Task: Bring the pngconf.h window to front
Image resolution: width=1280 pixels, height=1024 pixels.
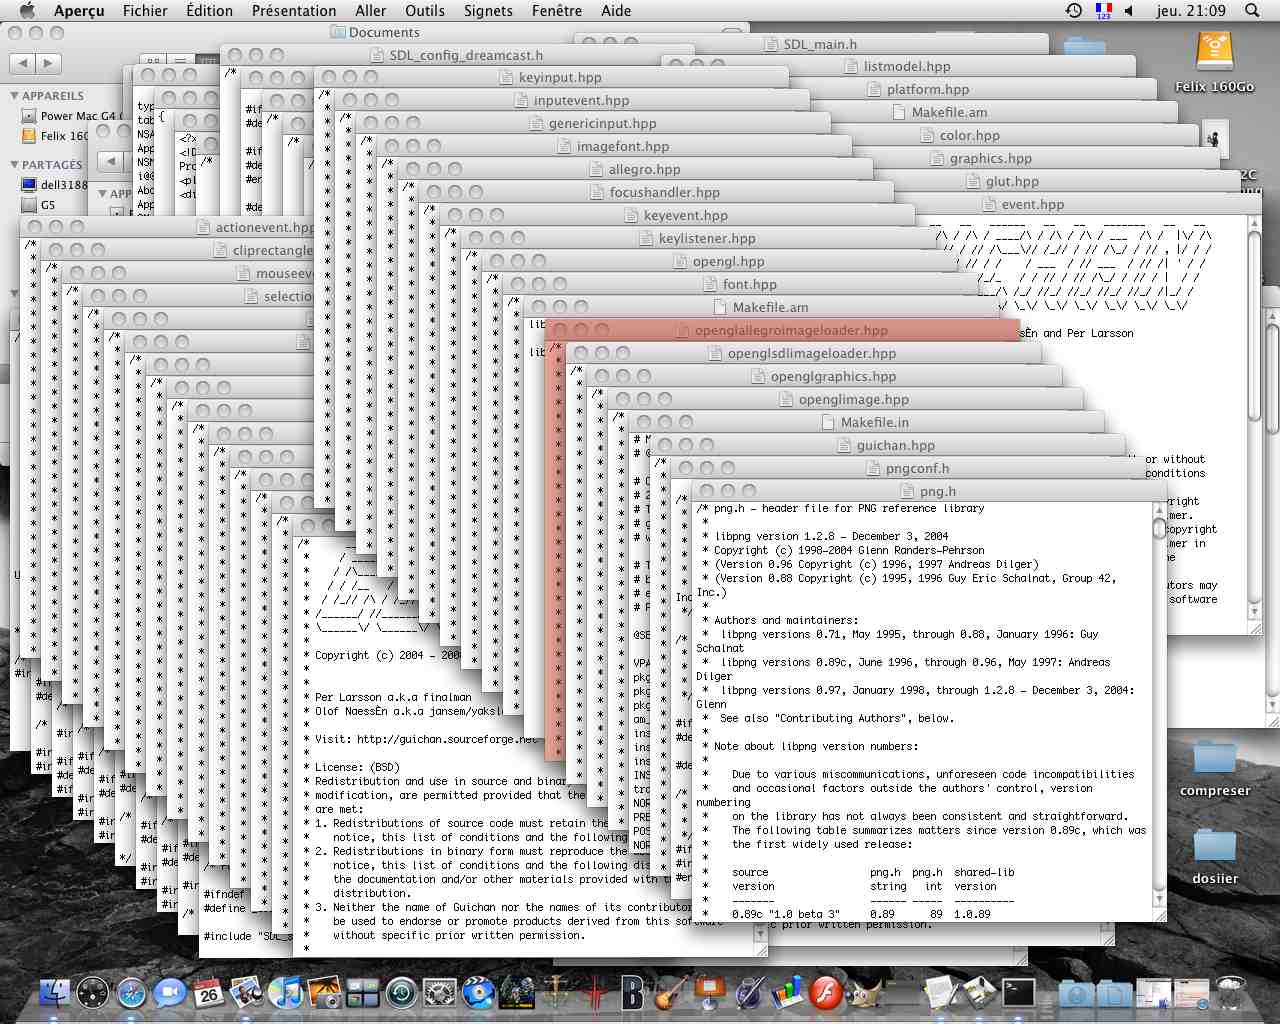Action: pyautogui.click(x=917, y=468)
